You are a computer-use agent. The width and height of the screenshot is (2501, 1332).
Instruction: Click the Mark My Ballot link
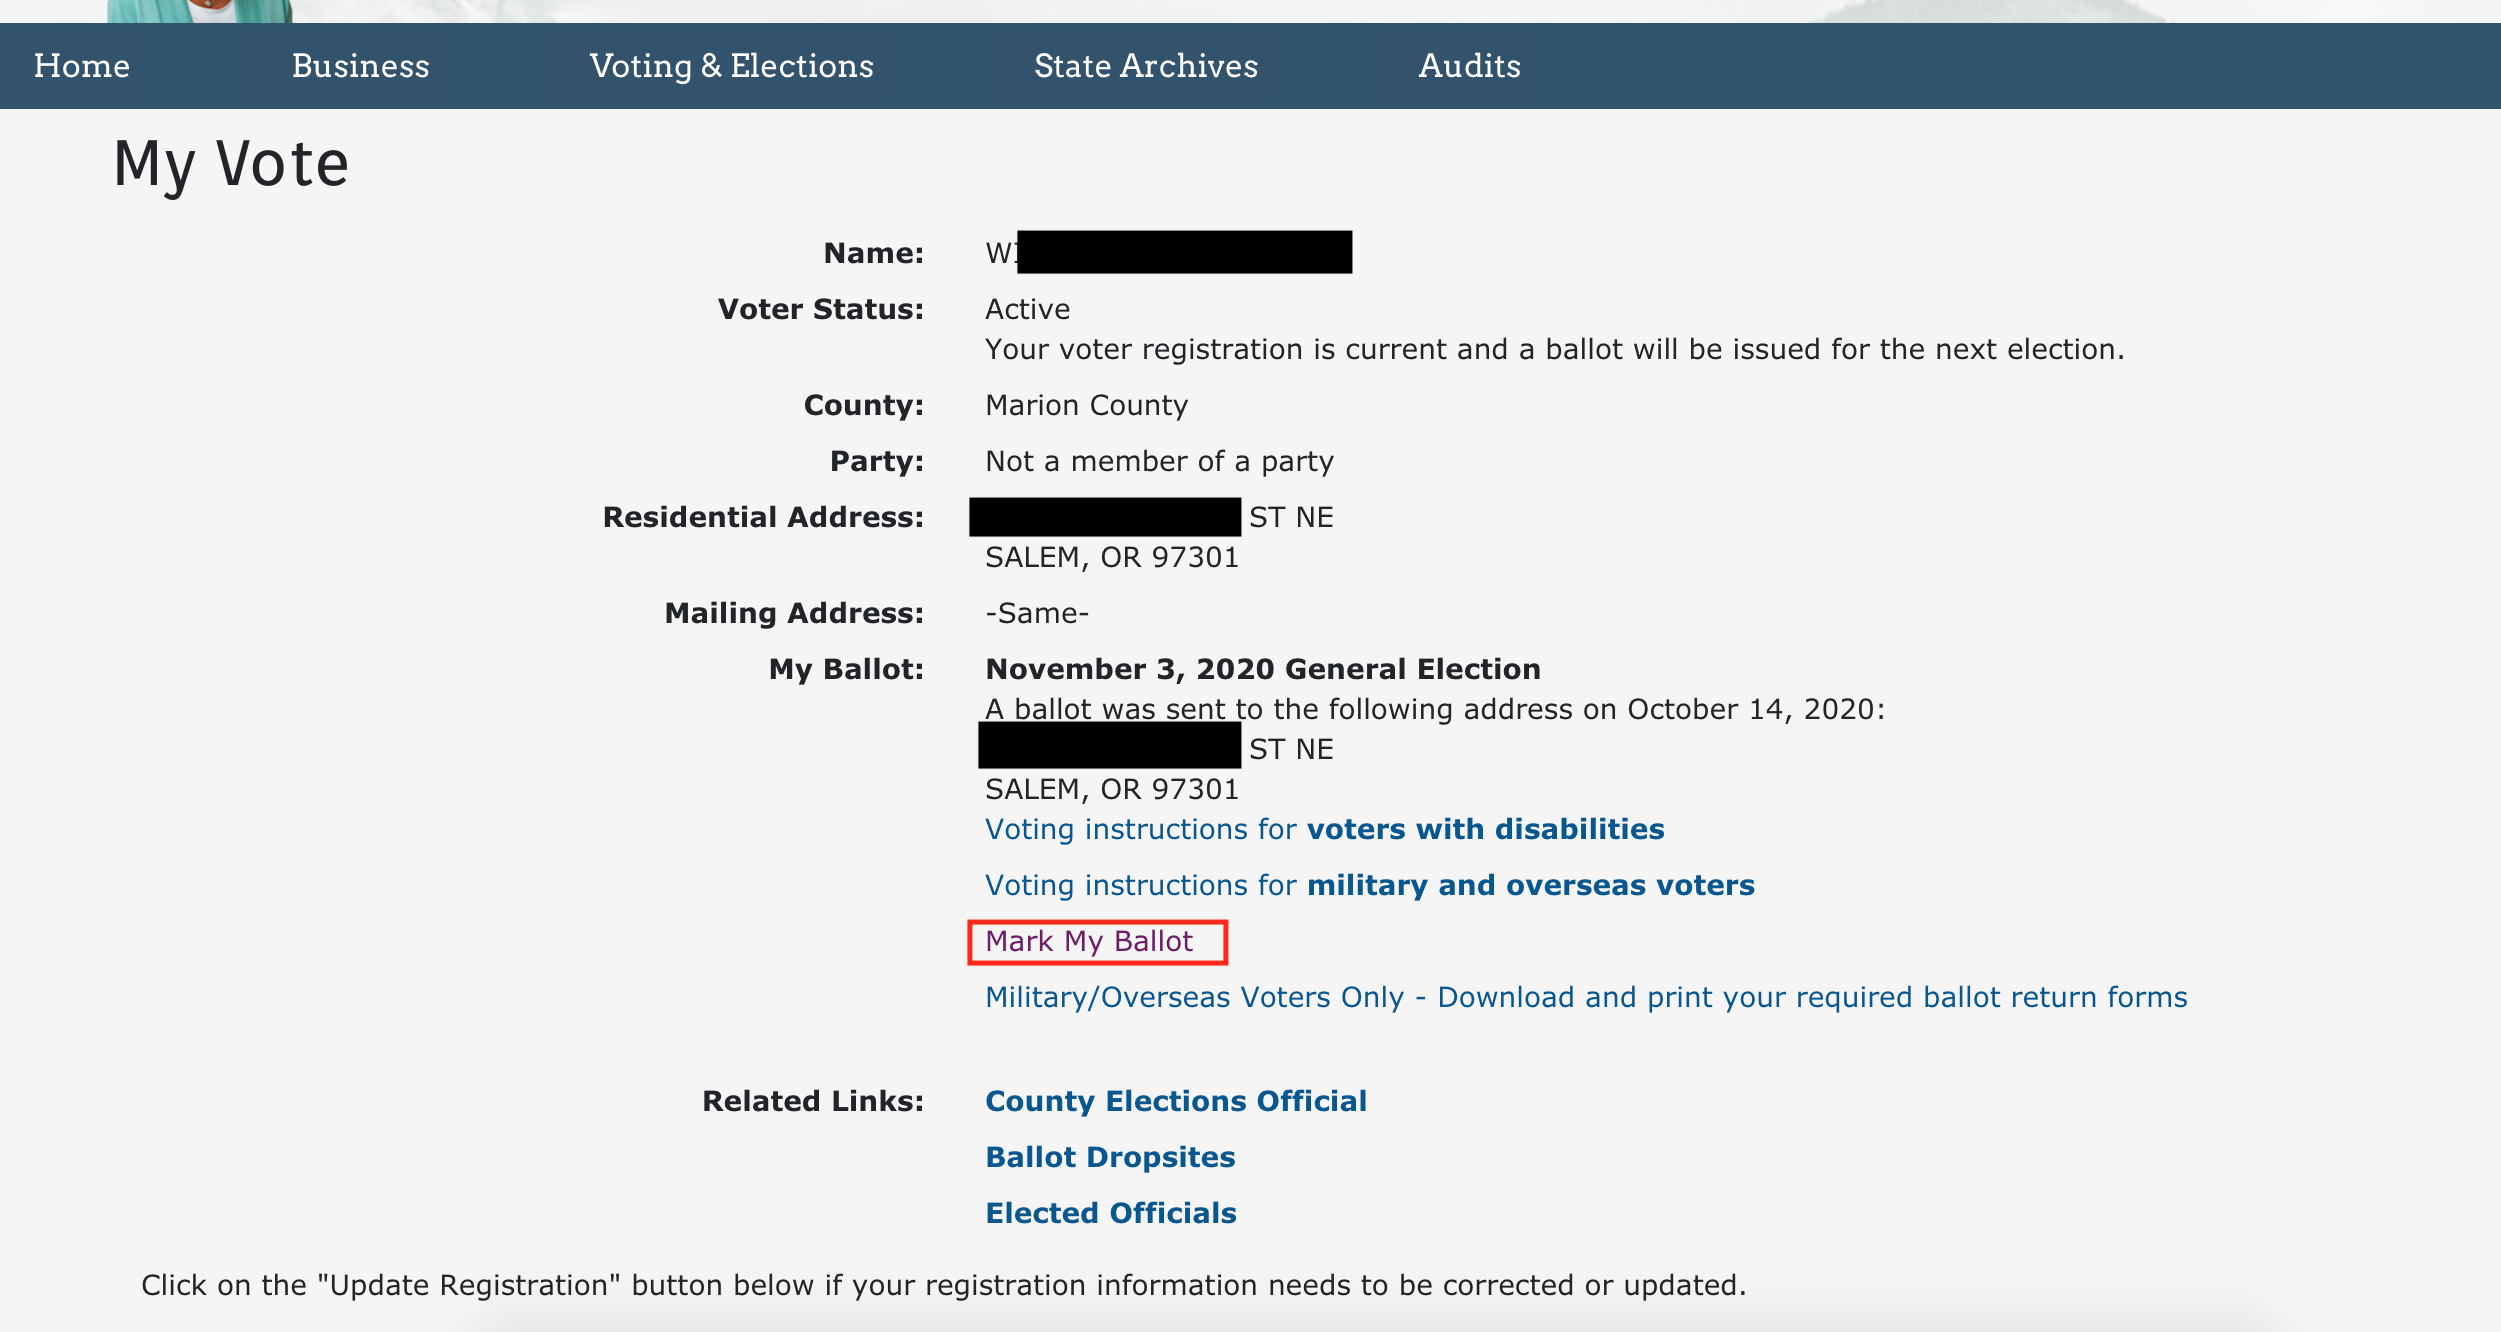coord(1089,941)
